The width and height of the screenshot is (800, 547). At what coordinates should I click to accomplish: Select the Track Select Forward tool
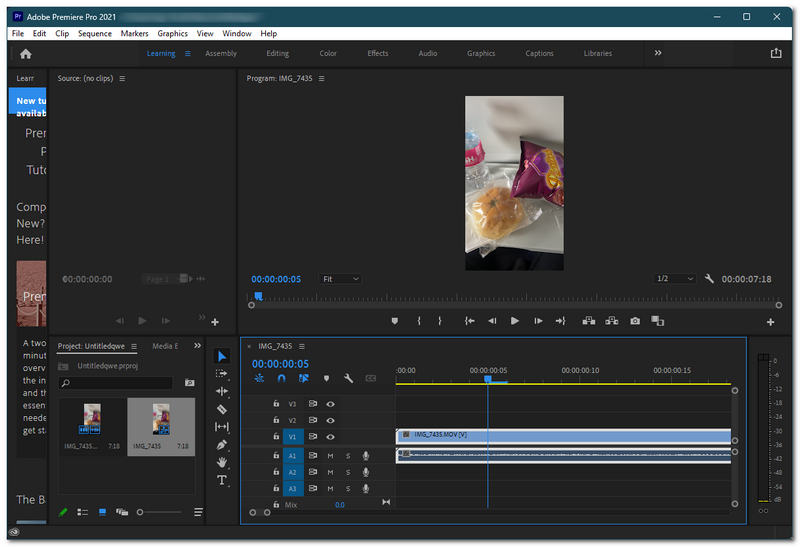click(x=221, y=374)
